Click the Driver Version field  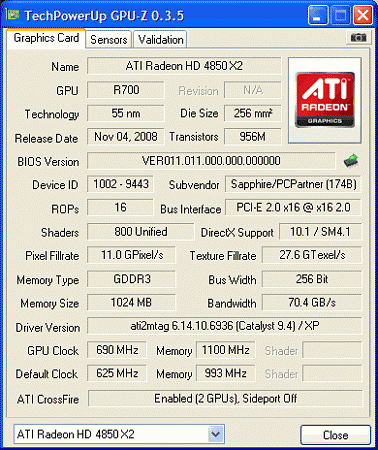(224, 326)
